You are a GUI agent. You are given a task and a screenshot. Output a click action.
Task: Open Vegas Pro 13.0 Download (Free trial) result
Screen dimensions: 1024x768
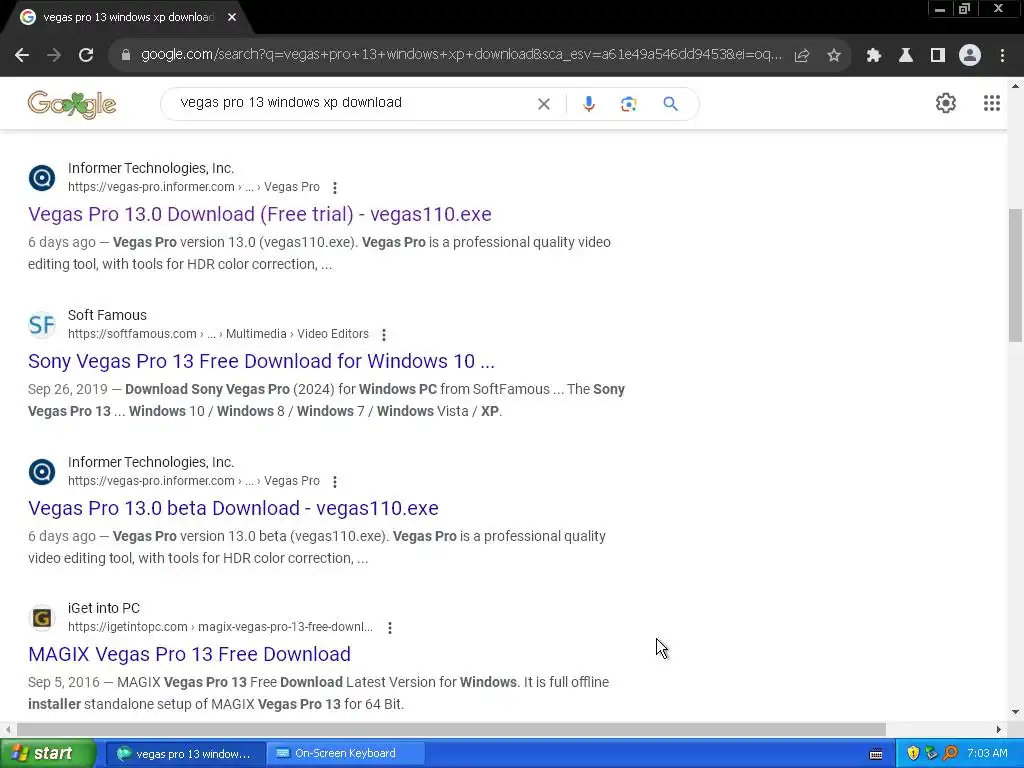(x=259, y=214)
